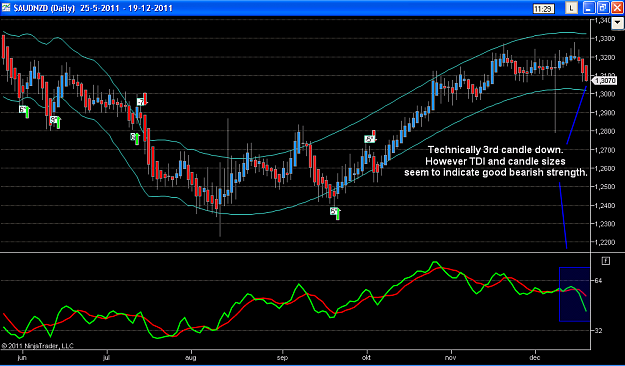
Task: Click the 'sep' label on time axis
Action: (x=283, y=358)
